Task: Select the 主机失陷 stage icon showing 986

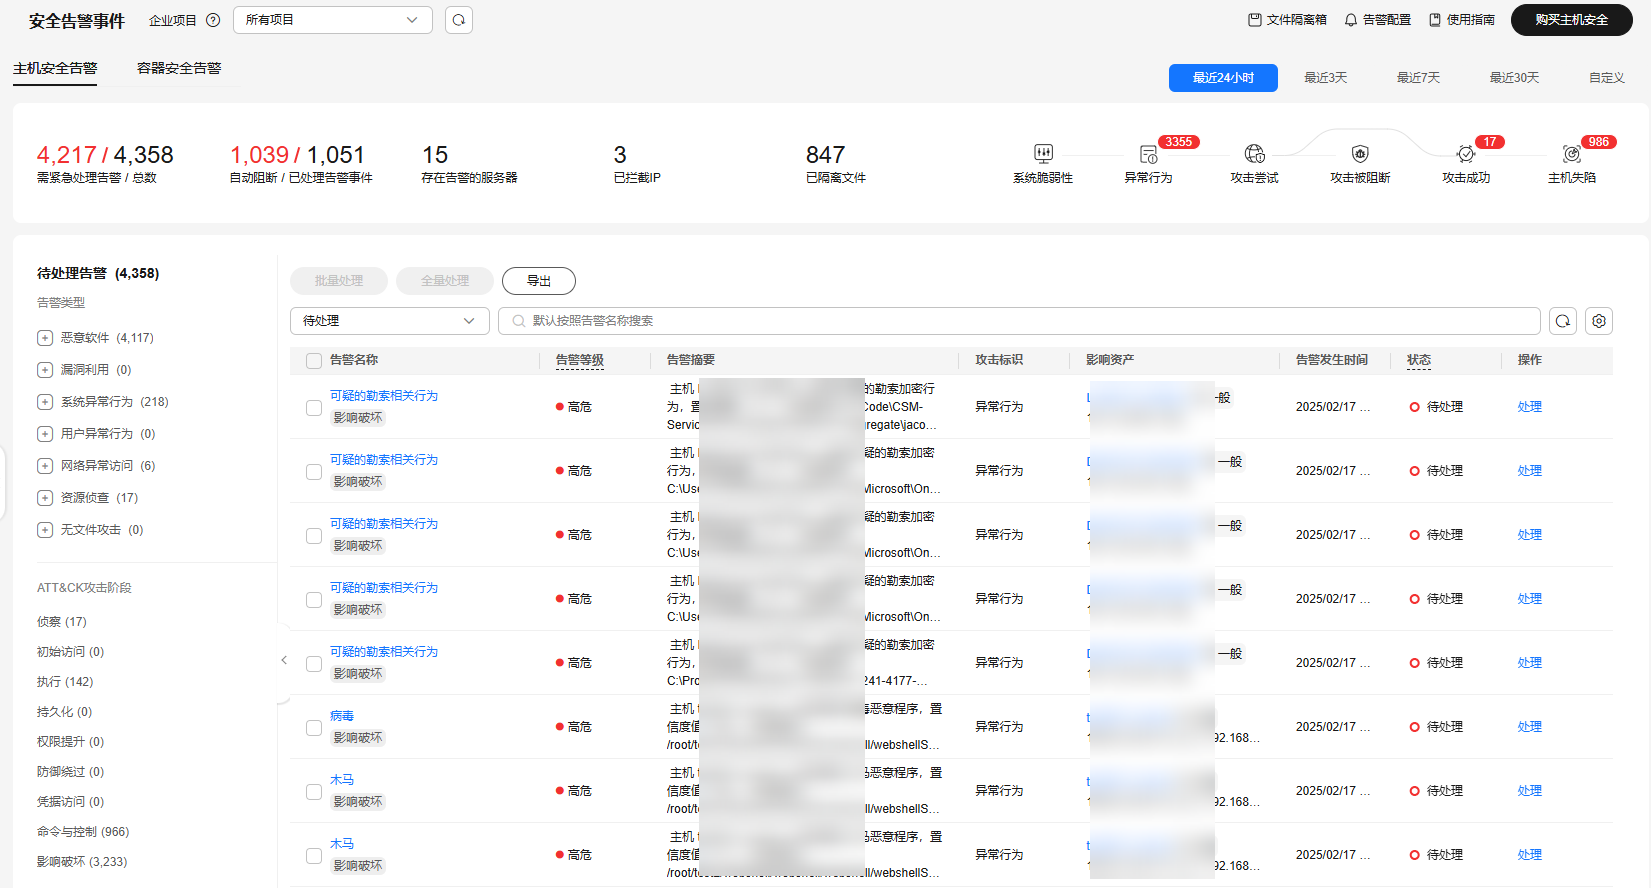Action: [1572, 154]
